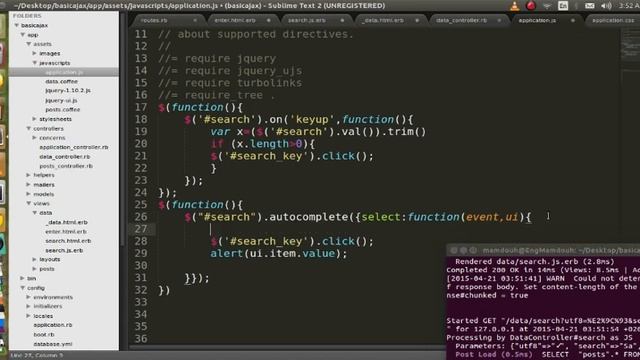
Task: Open search.js.erb in the sidebar tree
Action: click(x=64, y=251)
